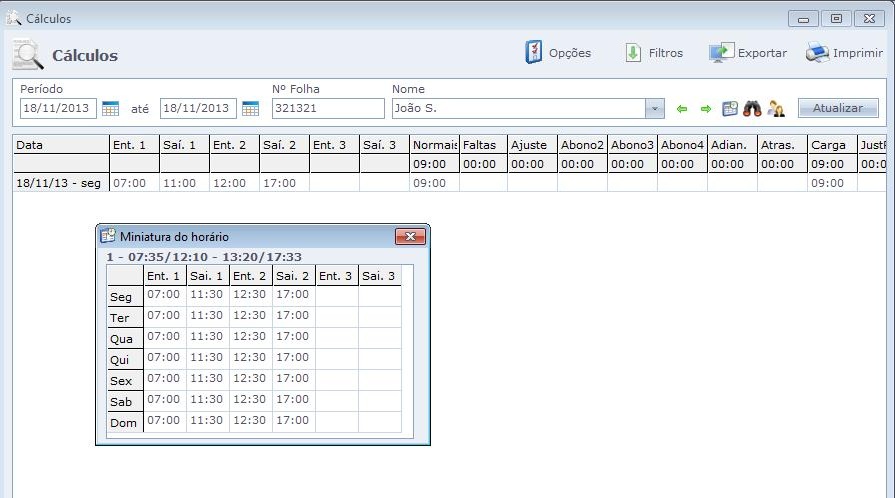The height and width of the screenshot is (498, 895).
Task: Click inside the Nº Folha field
Action: tap(327, 108)
